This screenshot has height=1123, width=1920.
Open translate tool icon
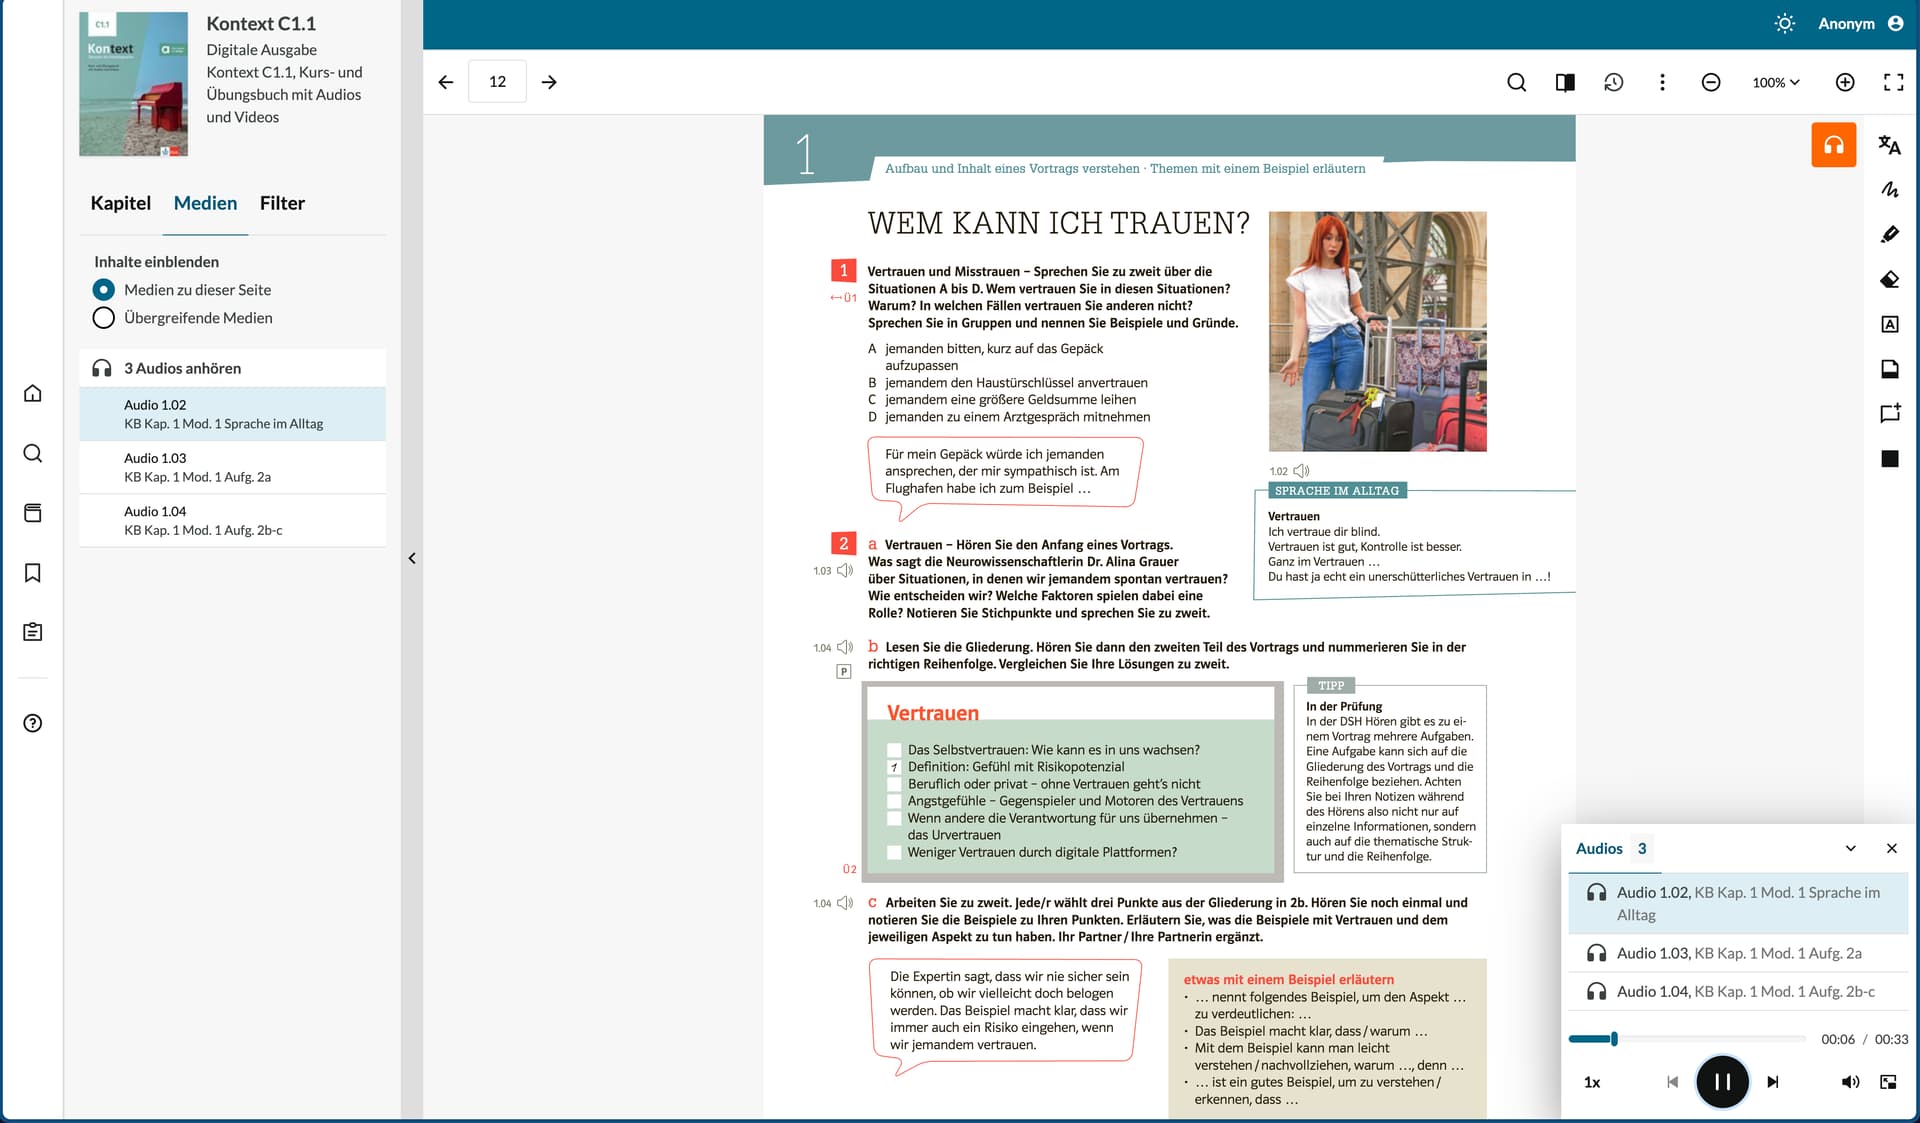[1889, 145]
